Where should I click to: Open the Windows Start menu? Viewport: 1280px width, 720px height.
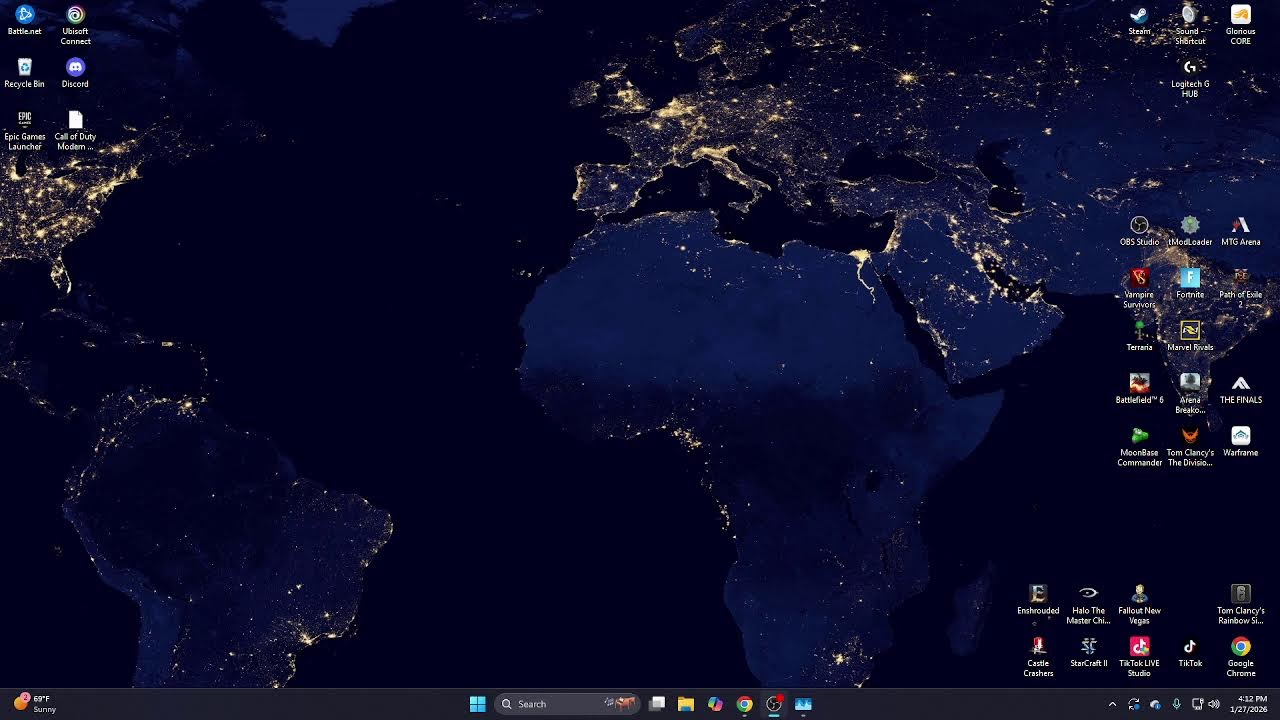point(477,704)
